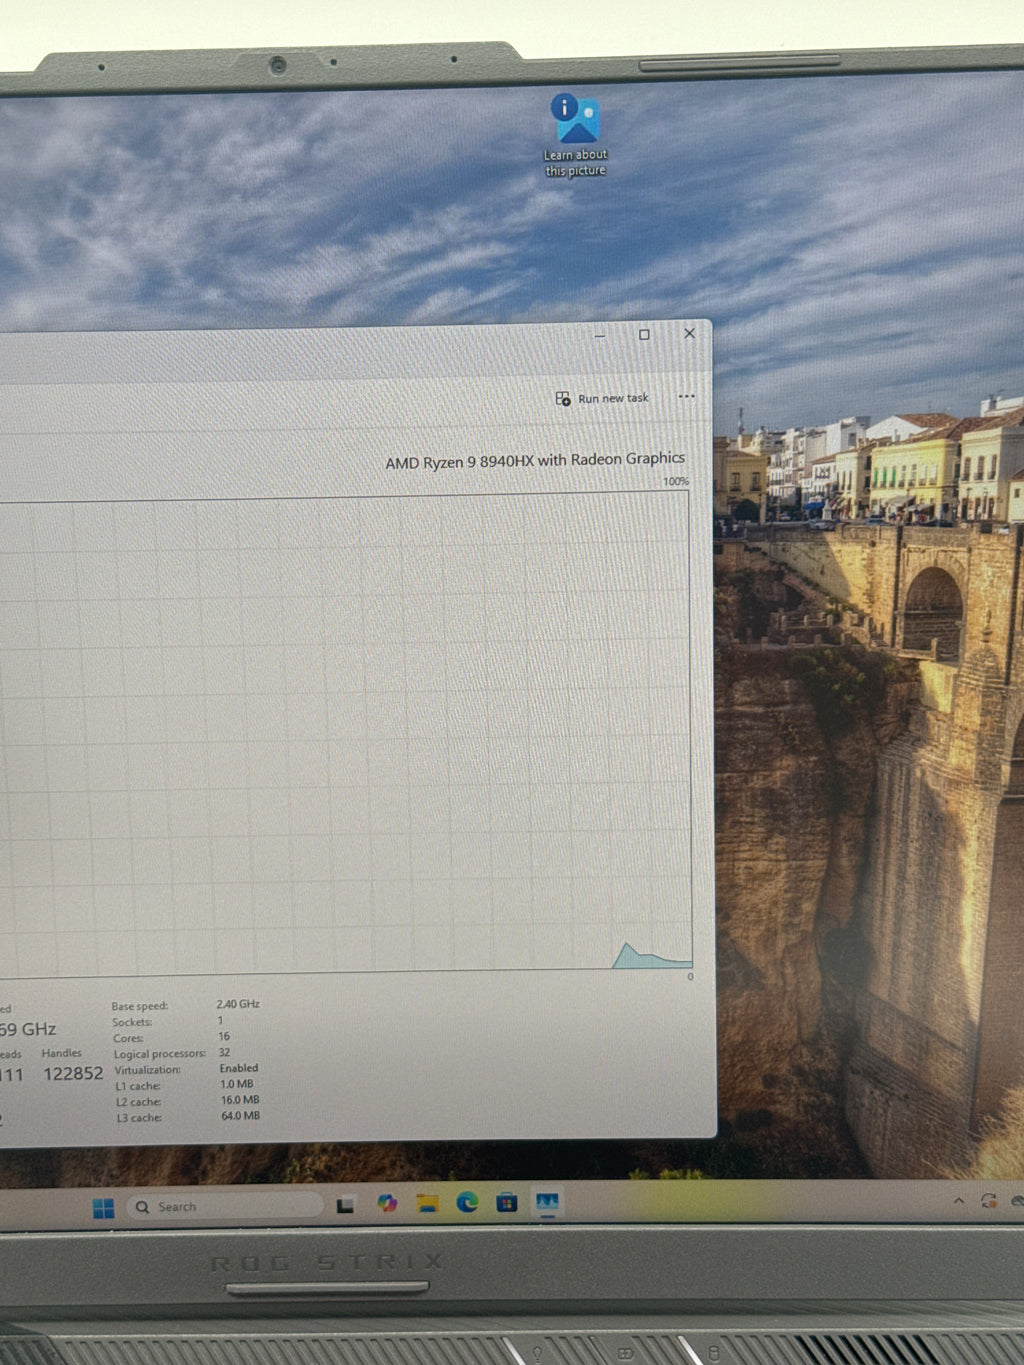The height and width of the screenshot is (1365, 1024).
Task: Open Microsoft Store from the taskbar
Action: click(507, 1202)
